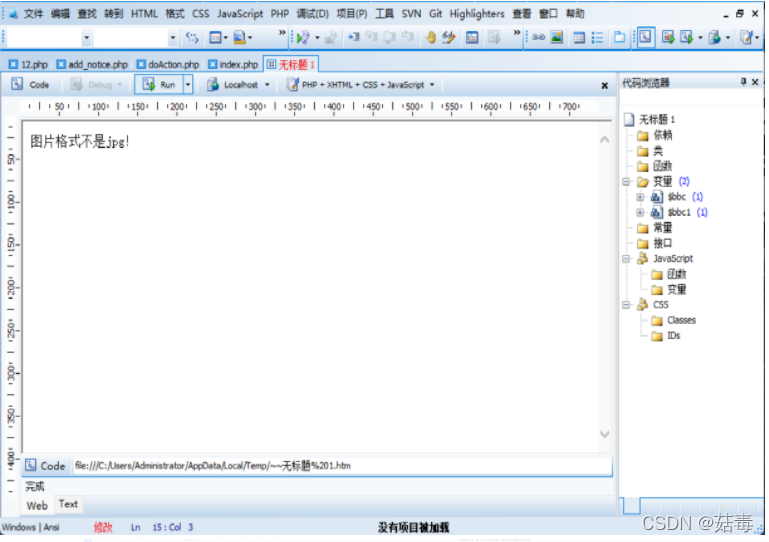Pin the 代码浏览器 panel
Image resolution: width=769 pixels, height=542 pixels.
coord(743,82)
